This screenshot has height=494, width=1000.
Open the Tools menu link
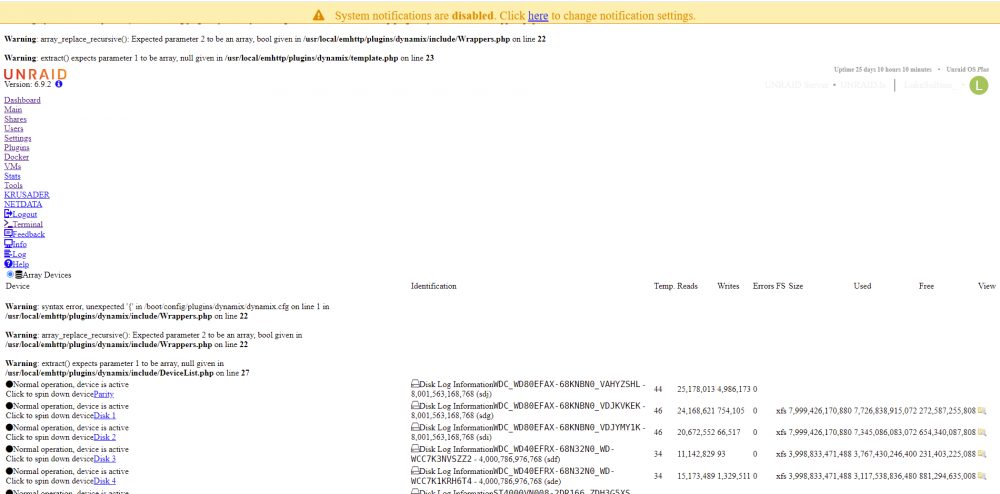13,185
